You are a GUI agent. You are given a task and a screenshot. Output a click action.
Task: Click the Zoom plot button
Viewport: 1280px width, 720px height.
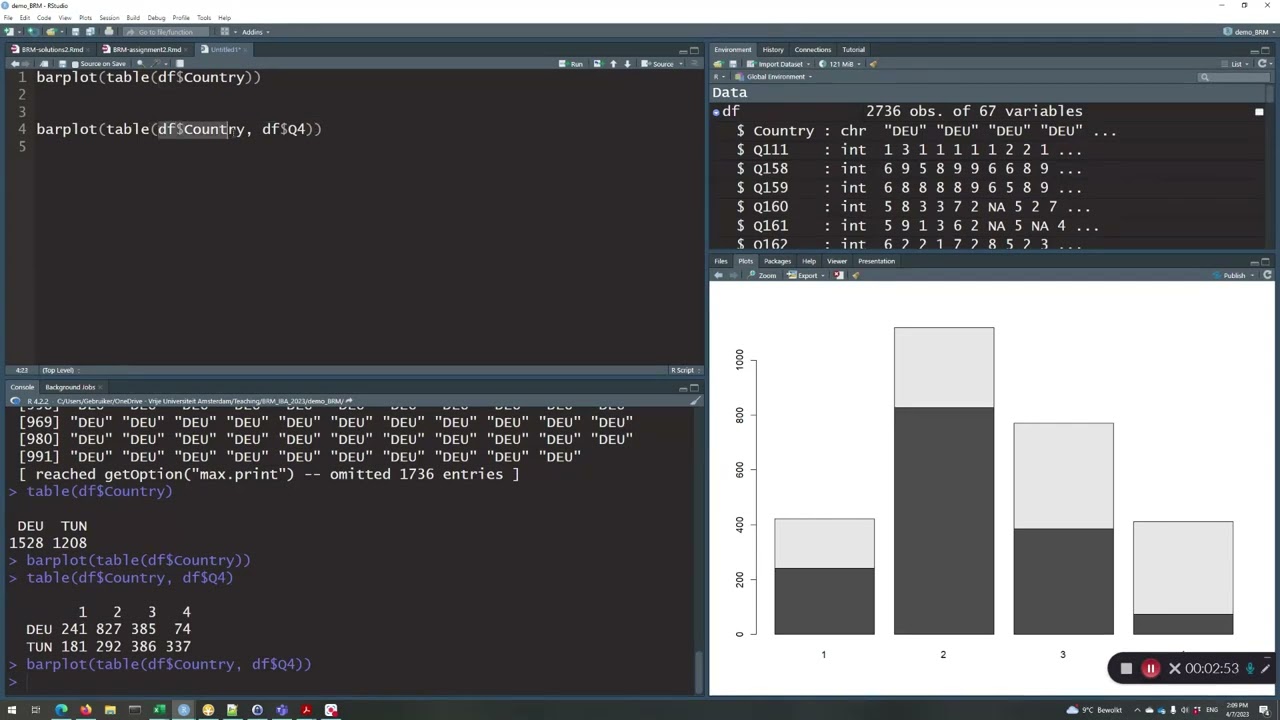click(x=762, y=275)
